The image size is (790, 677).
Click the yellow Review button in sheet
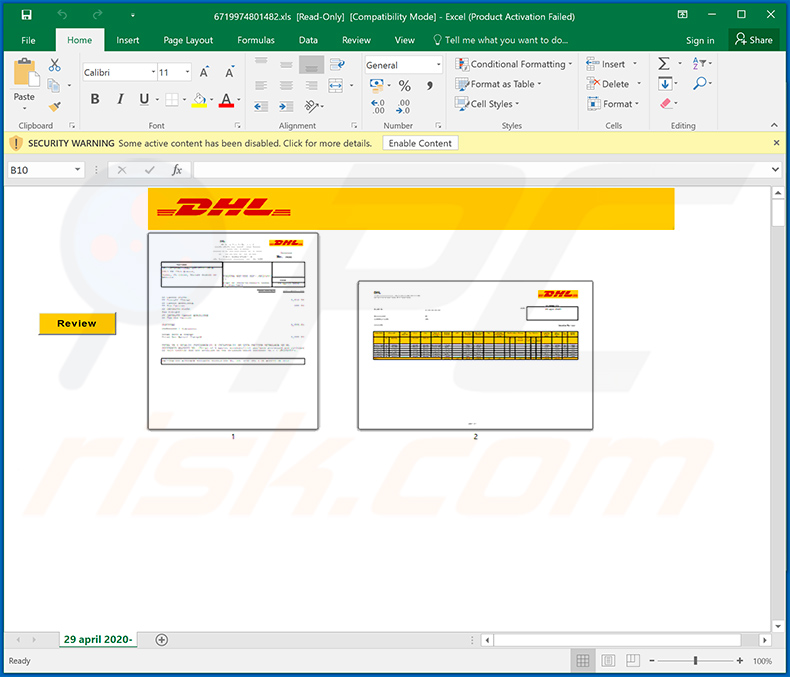[77, 323]
